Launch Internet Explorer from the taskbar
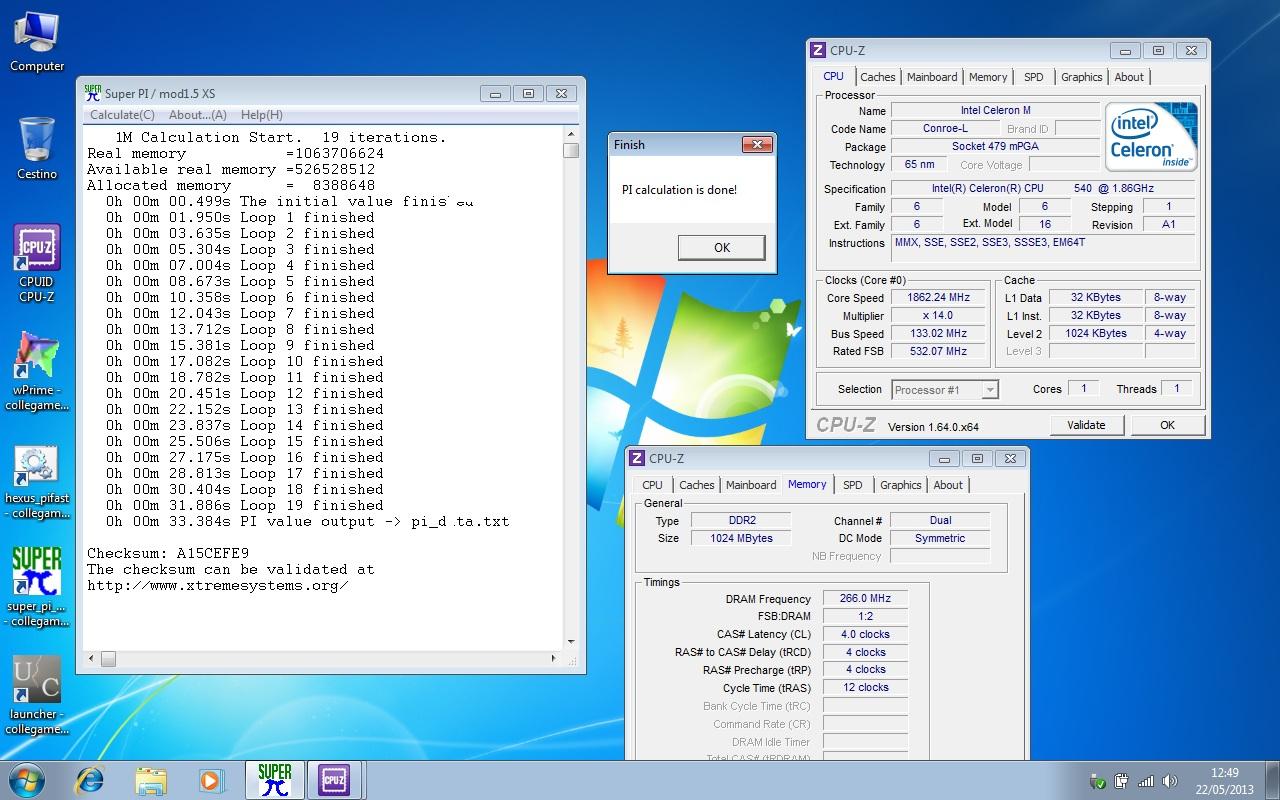1280x800 pixels. [91, 779]
